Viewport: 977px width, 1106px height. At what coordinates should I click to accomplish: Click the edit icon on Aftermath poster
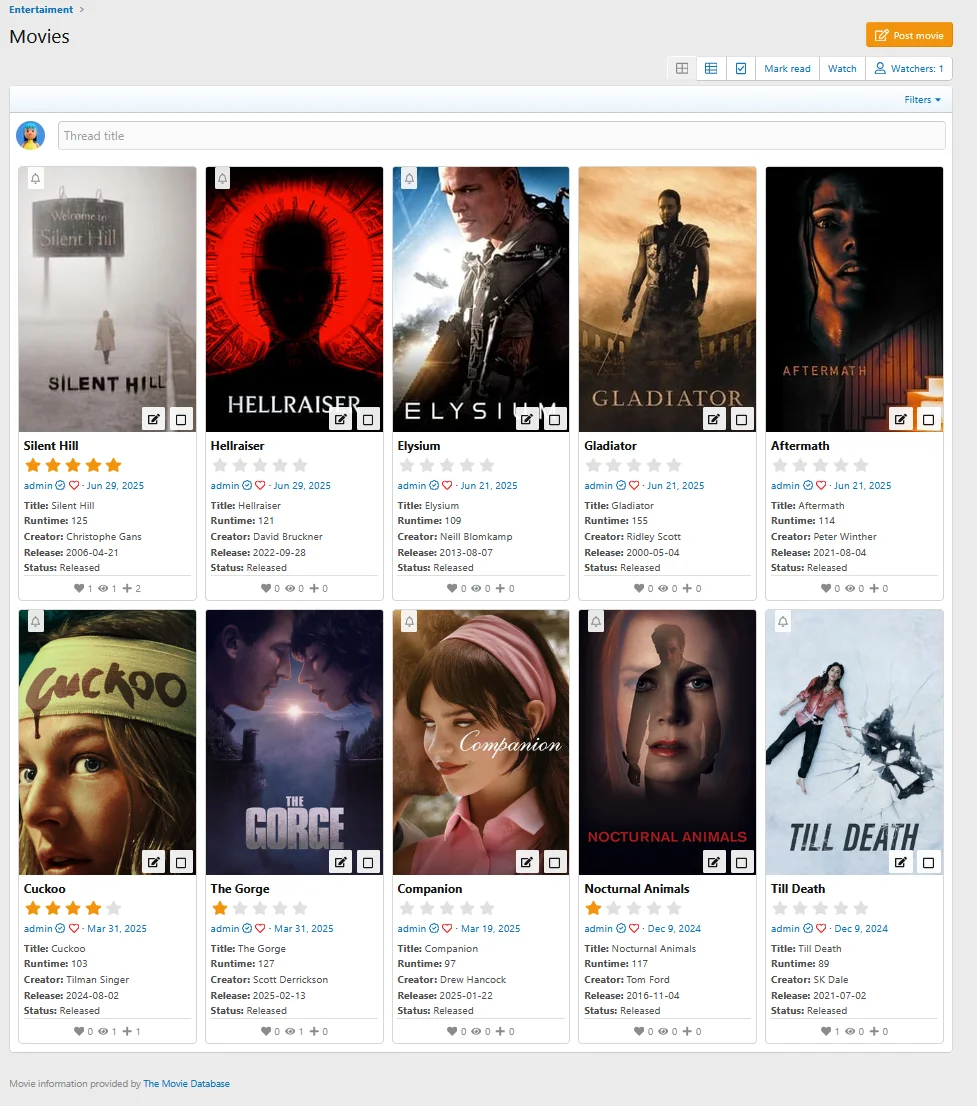901,419
